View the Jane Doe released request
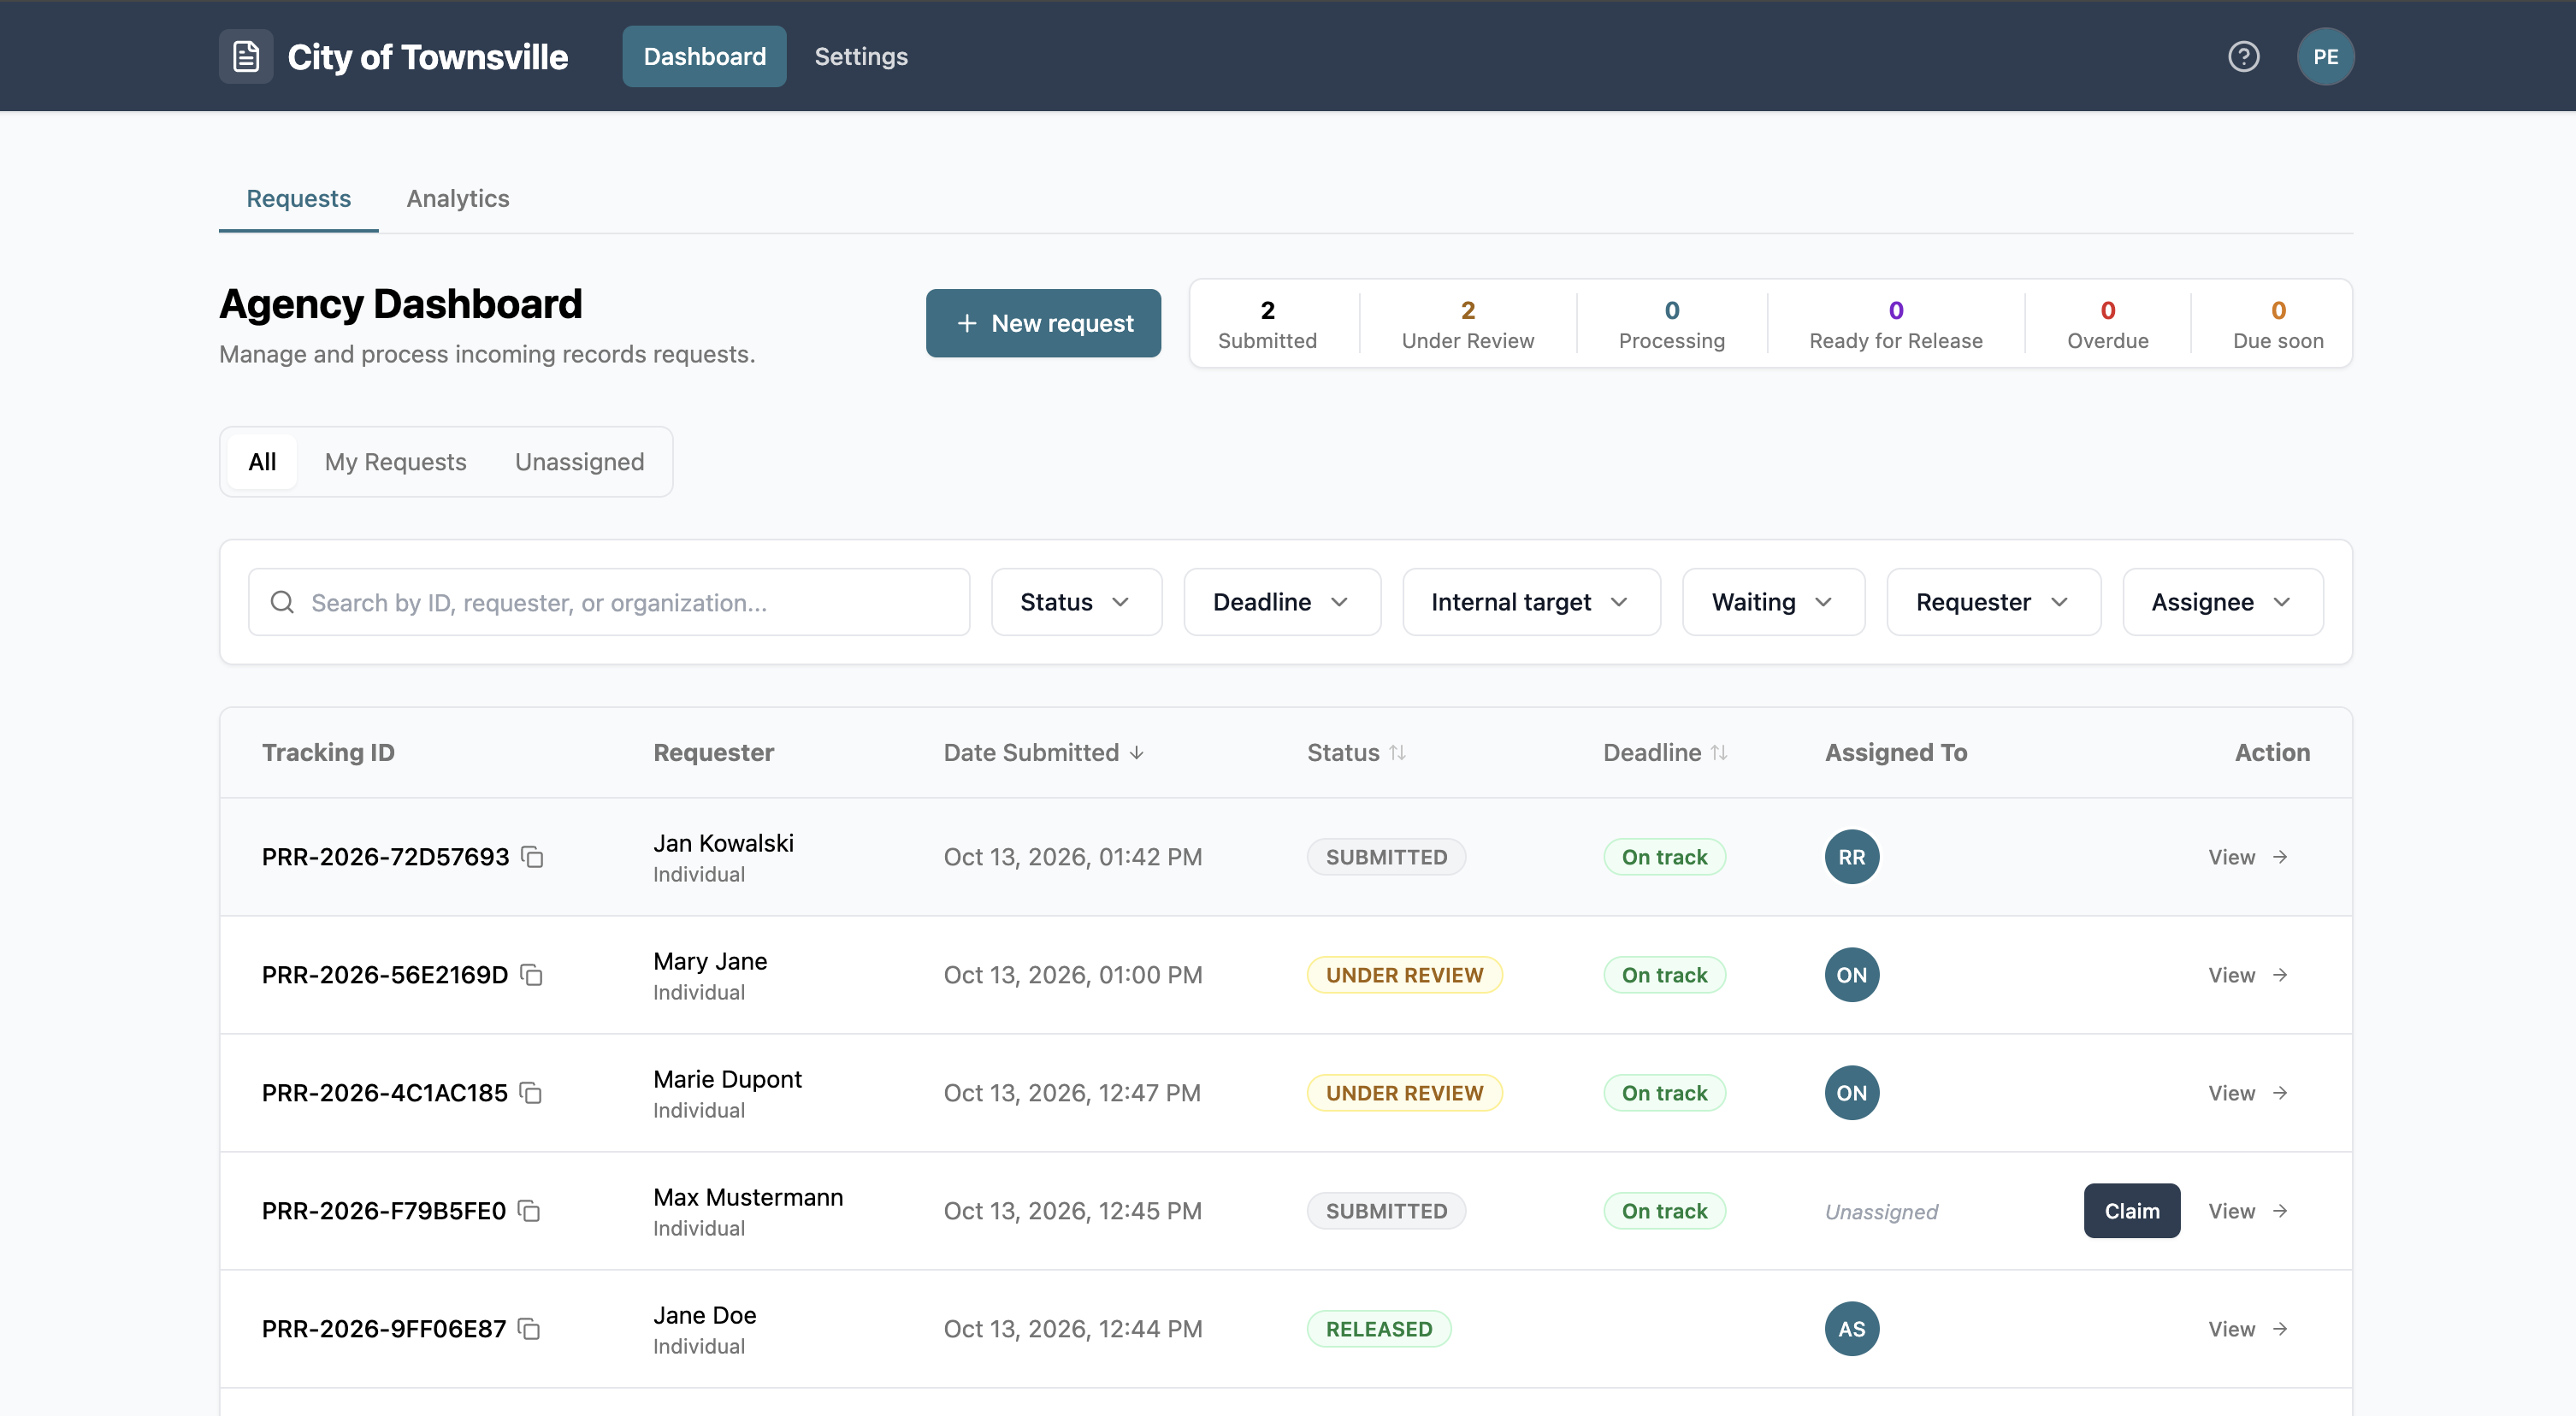 pos(2247,1329)
